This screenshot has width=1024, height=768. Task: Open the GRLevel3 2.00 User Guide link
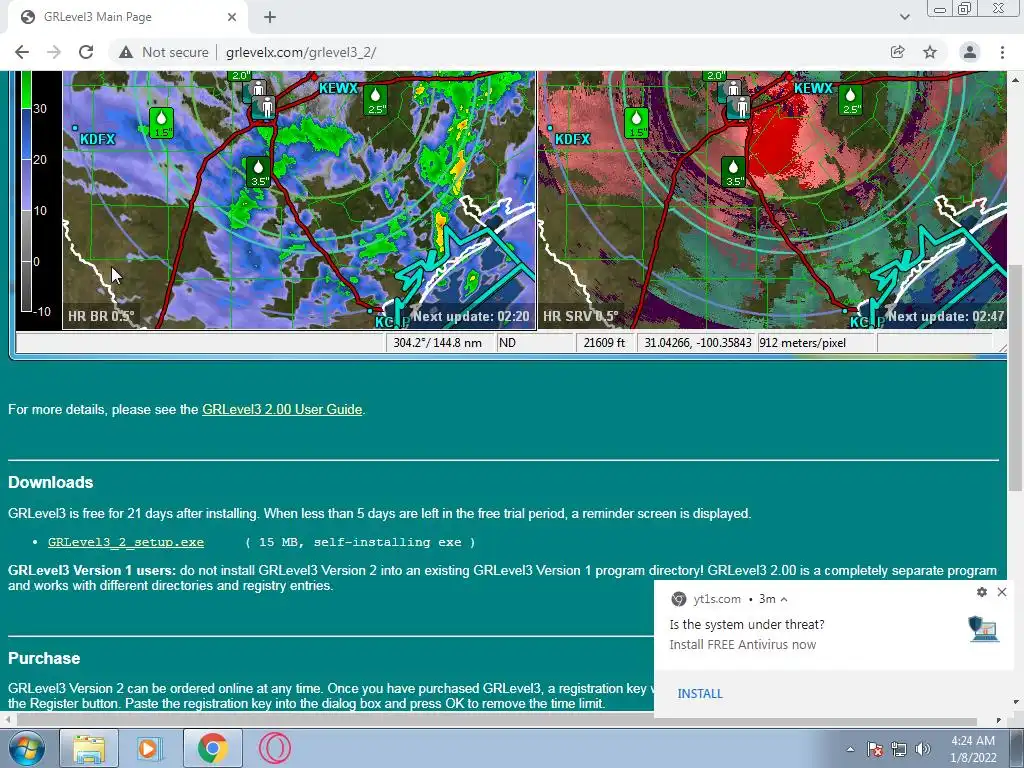[282, 409]
